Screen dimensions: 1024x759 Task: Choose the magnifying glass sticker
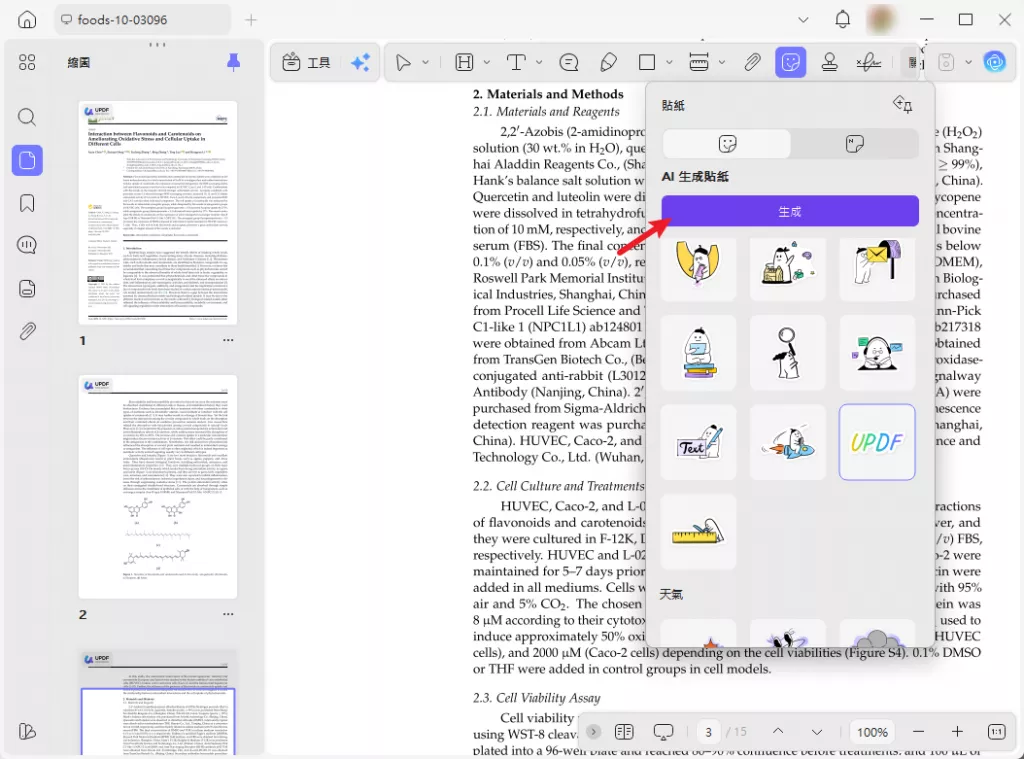(x=788, y=353)
